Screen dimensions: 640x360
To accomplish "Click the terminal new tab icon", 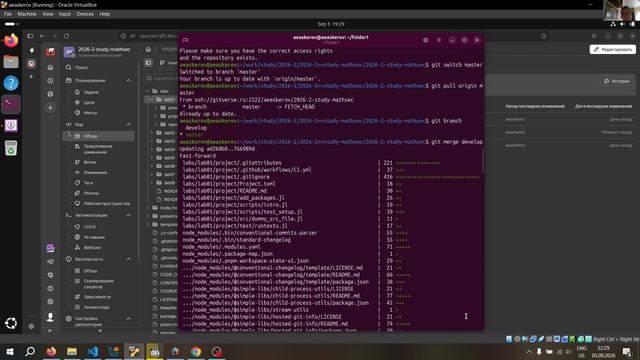I will coord(185,40).
